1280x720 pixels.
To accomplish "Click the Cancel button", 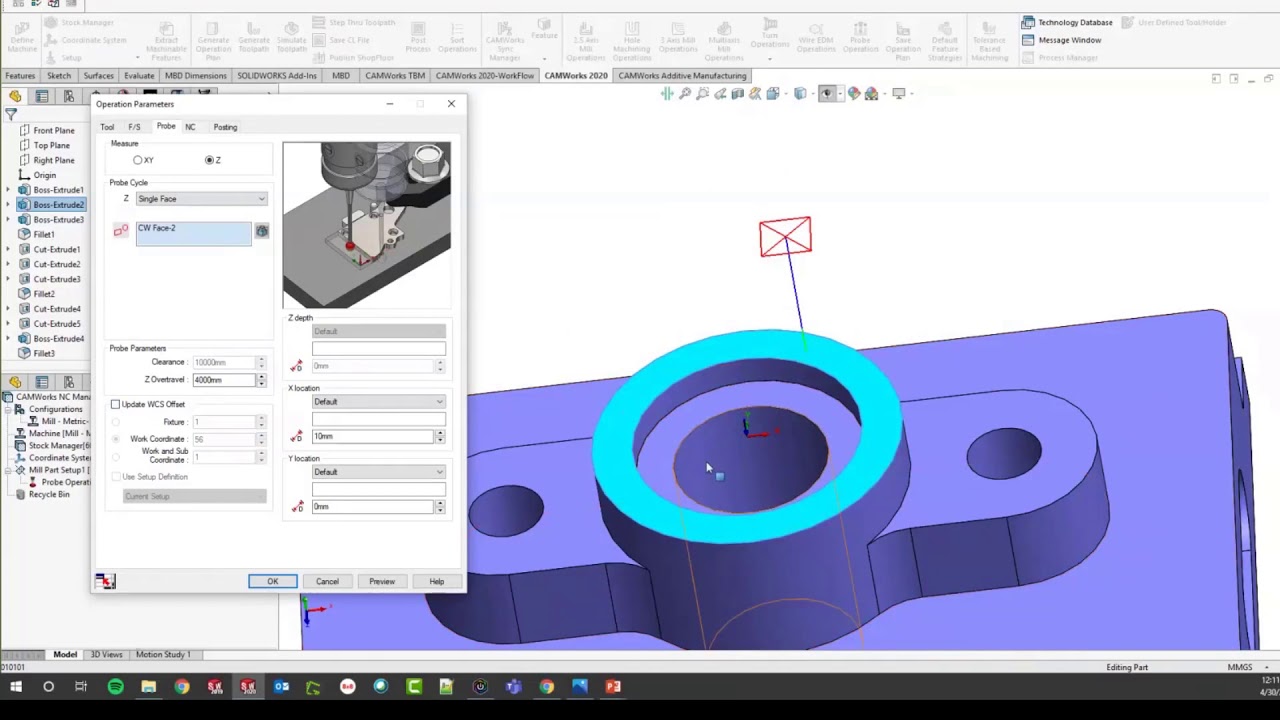I will (x=327, y=581).
